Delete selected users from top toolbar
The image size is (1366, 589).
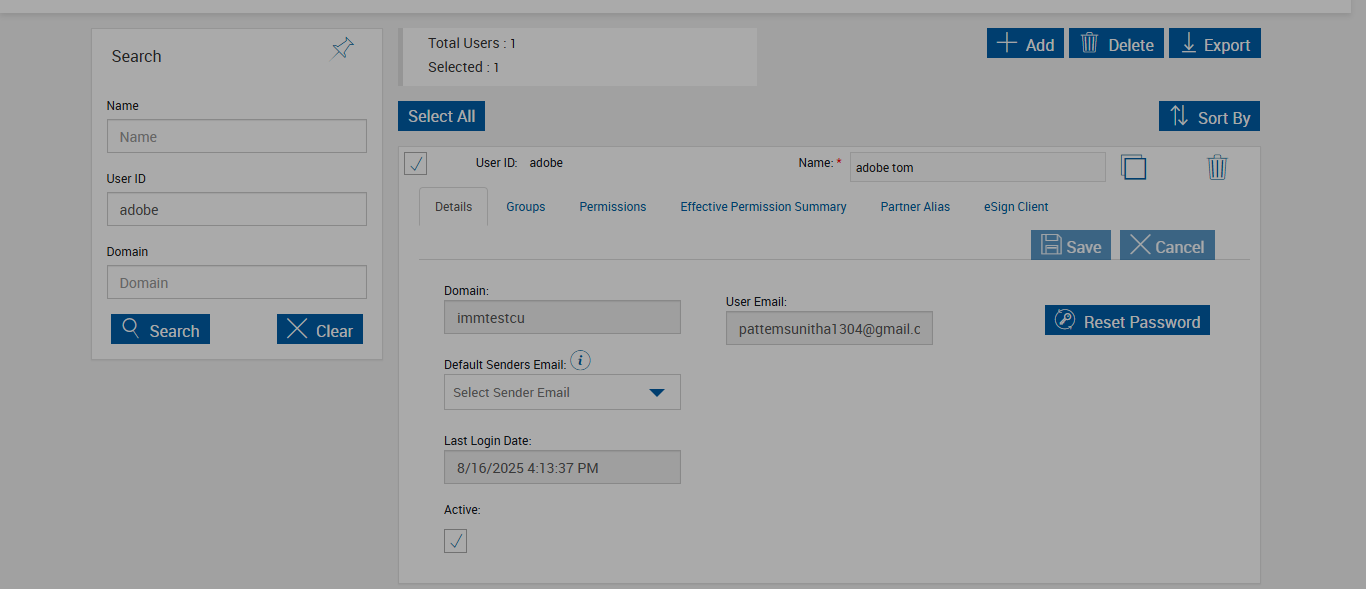[x=1116, y=44]
